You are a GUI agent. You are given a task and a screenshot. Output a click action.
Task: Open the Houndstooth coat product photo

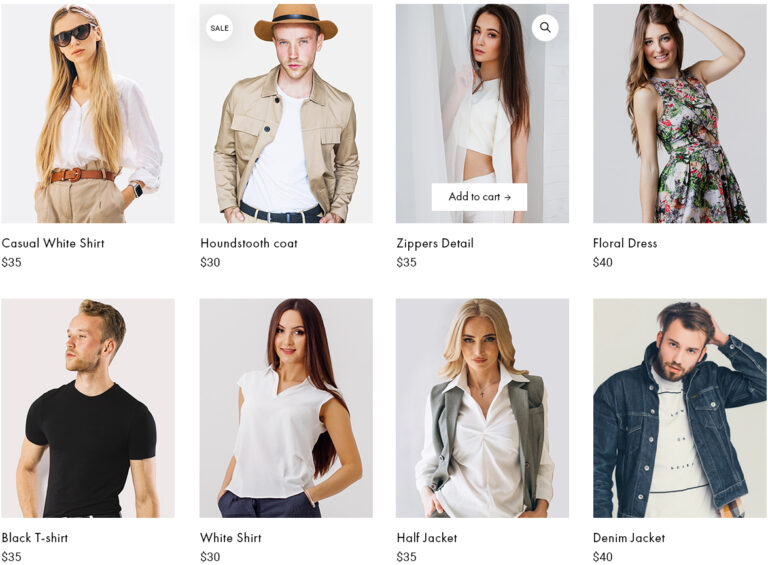pos(286,114)
